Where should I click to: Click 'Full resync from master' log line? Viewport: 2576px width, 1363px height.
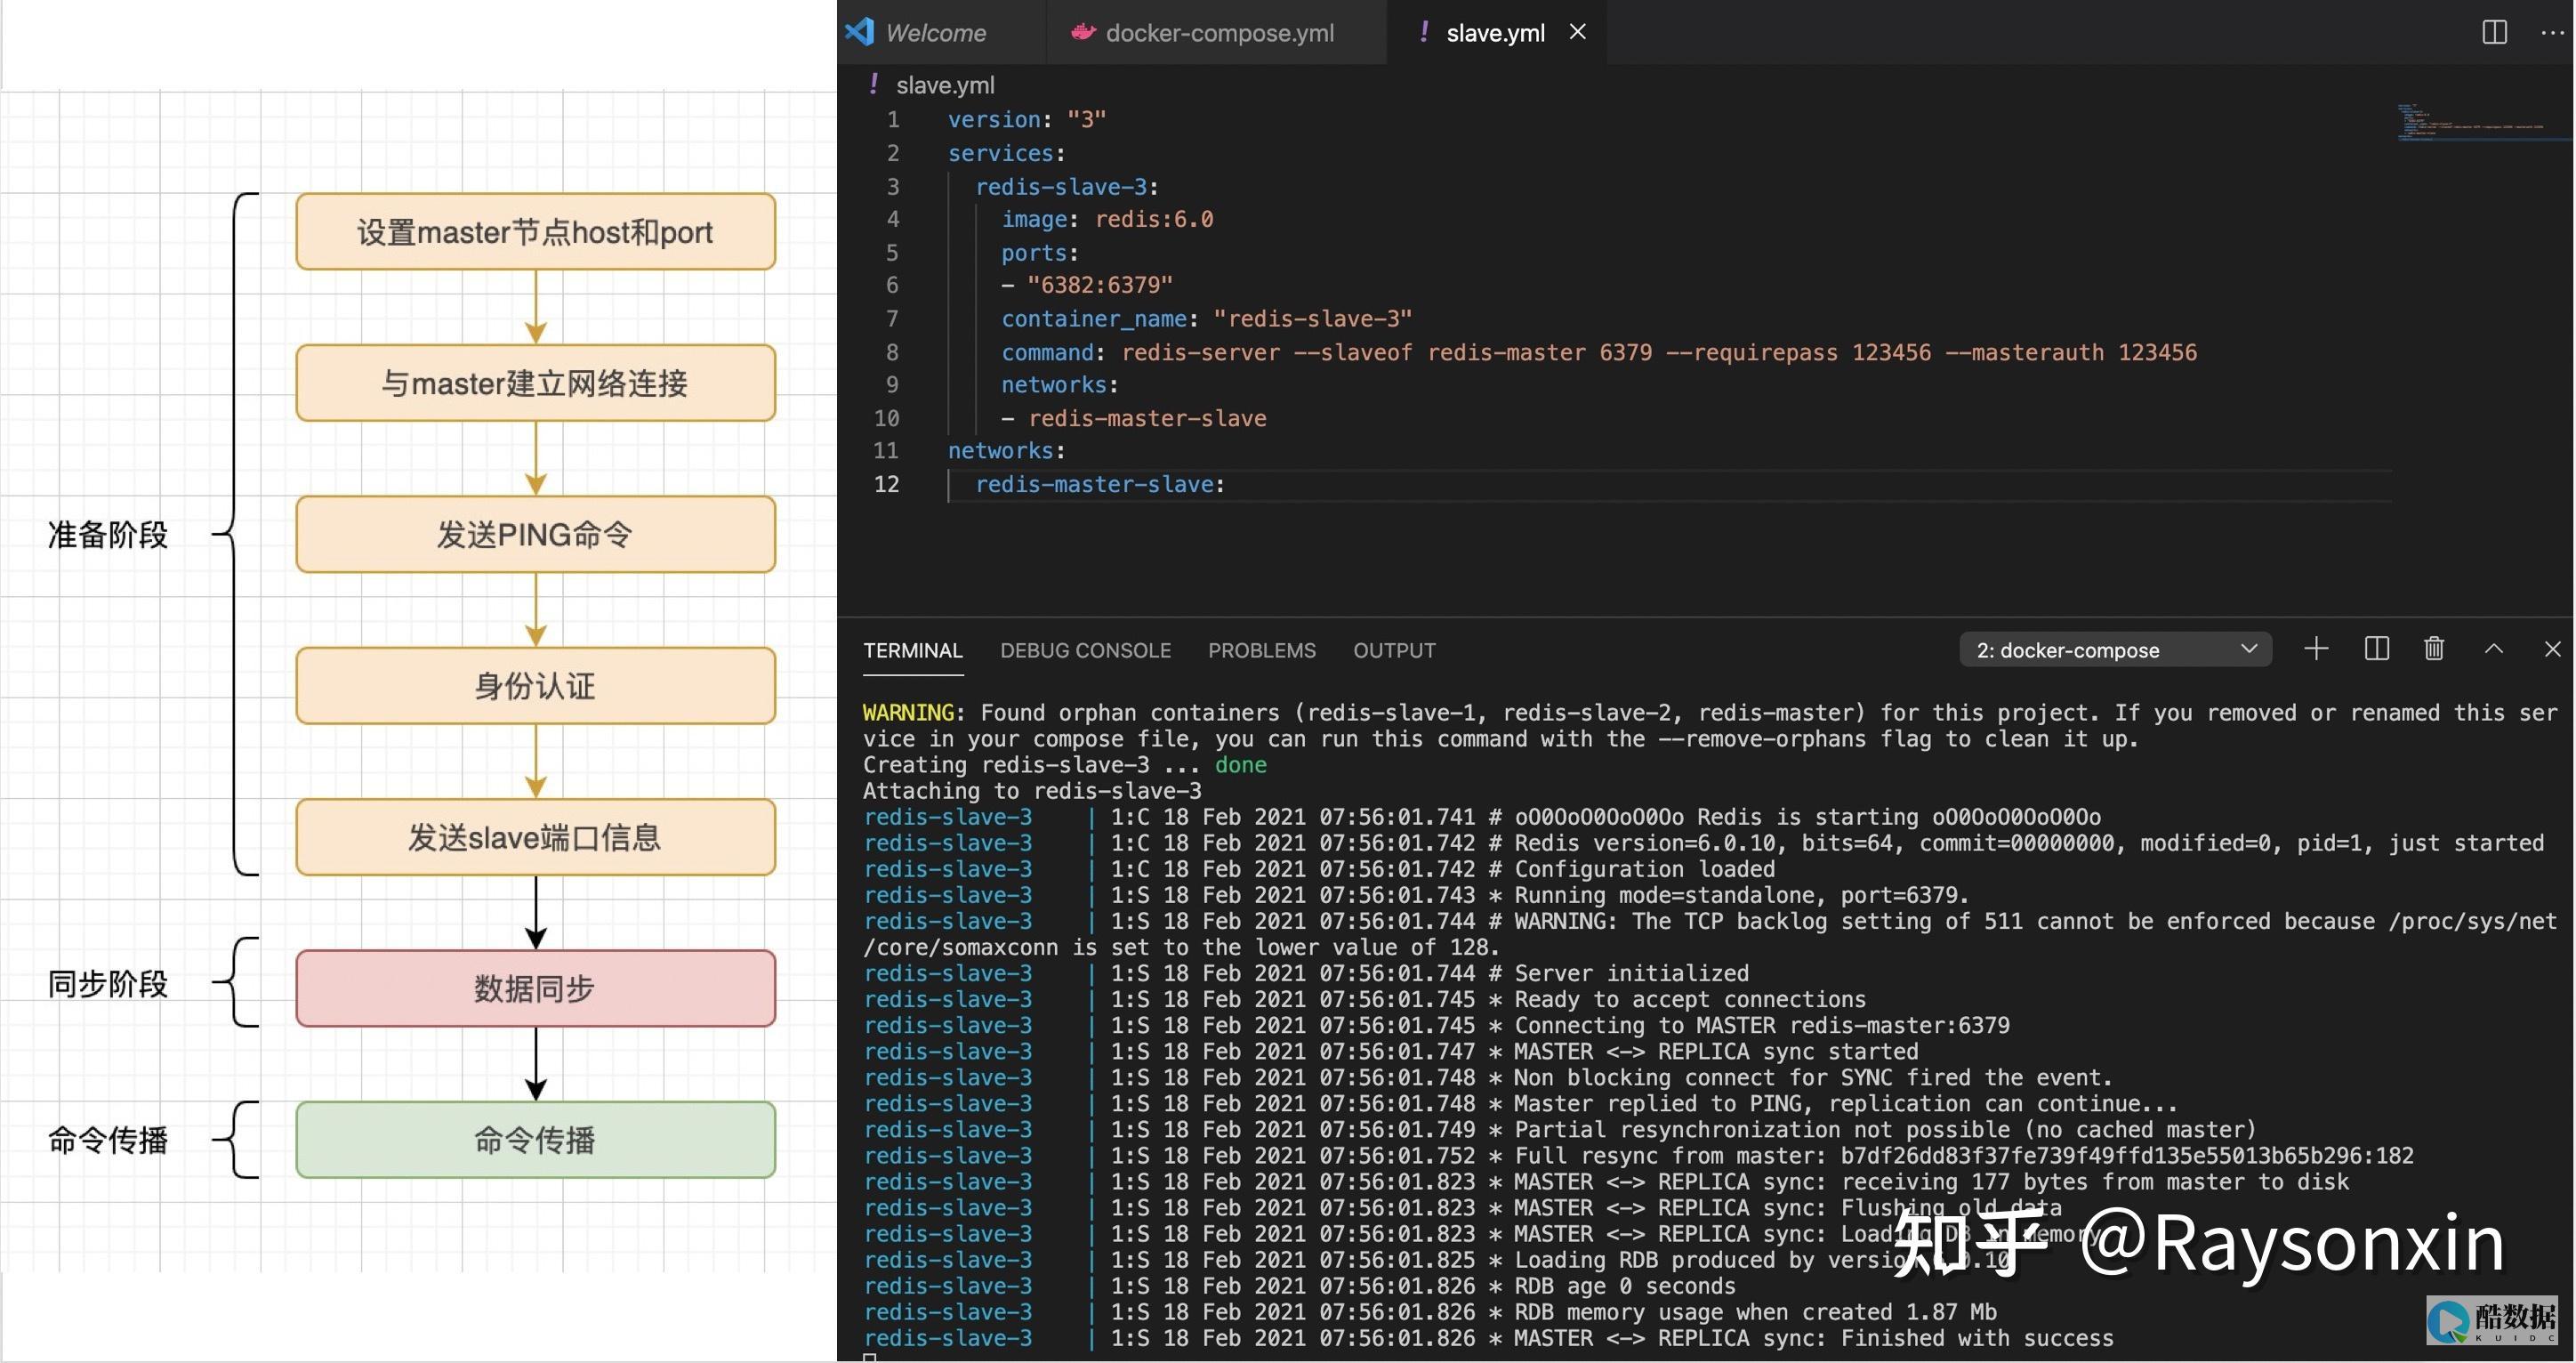[1638, 1156]
